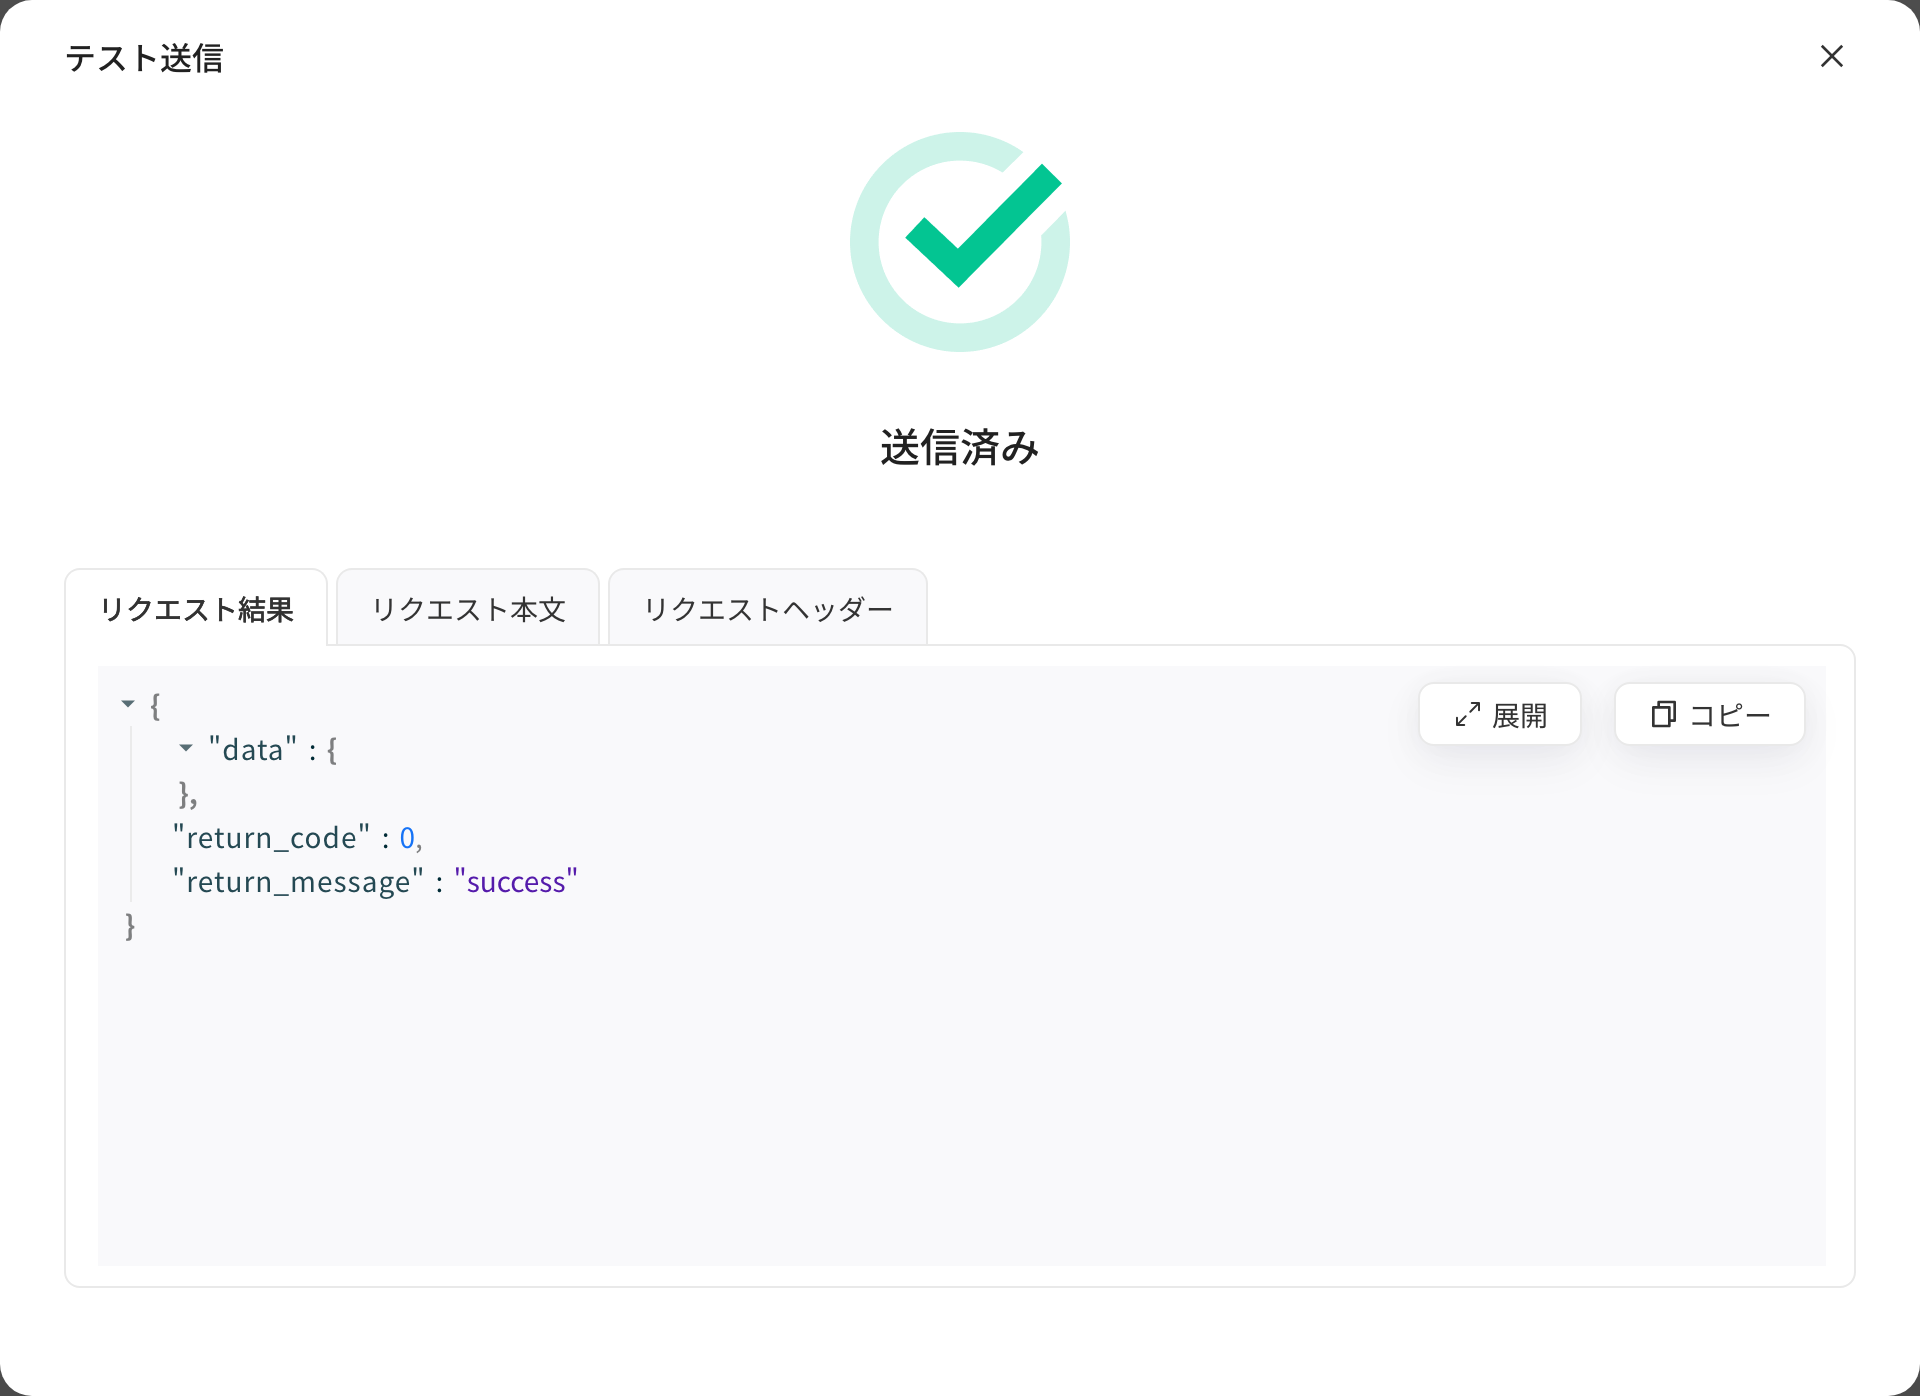Screen dimensions: 1920x1396
Task: Open the リクエスト本文 tab
Action: pyautogui.click(x=468, y=608)
